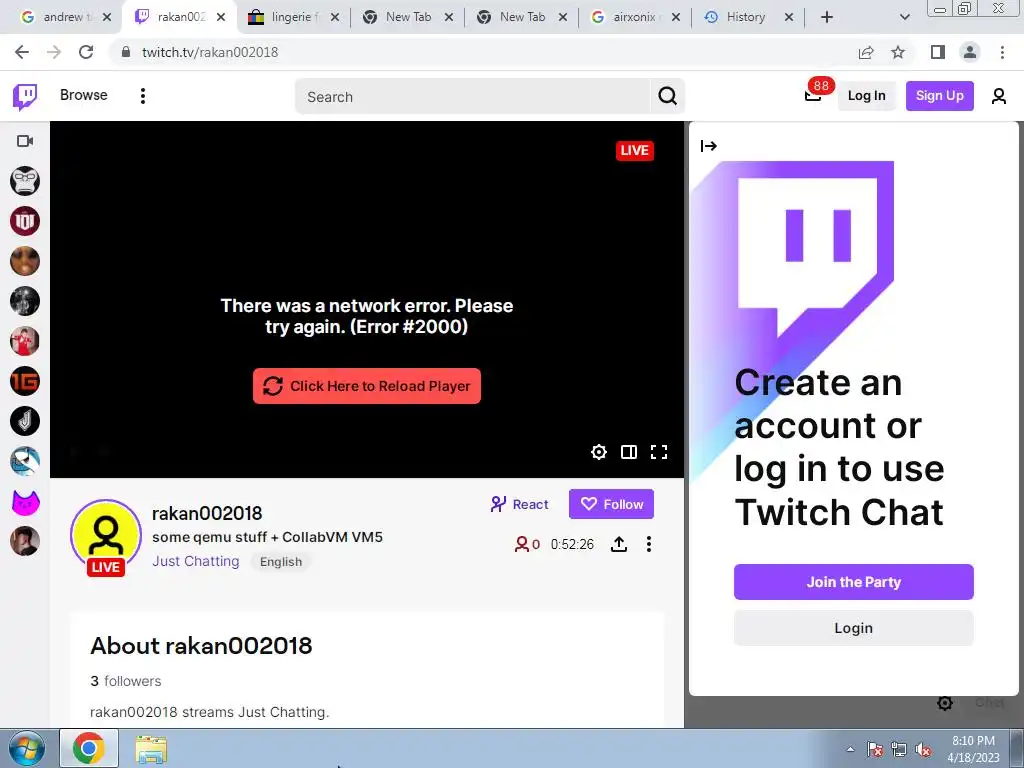1024x768 pixels.
Task: Click the LIVE badge on player
Action: (x=634, y=151)
